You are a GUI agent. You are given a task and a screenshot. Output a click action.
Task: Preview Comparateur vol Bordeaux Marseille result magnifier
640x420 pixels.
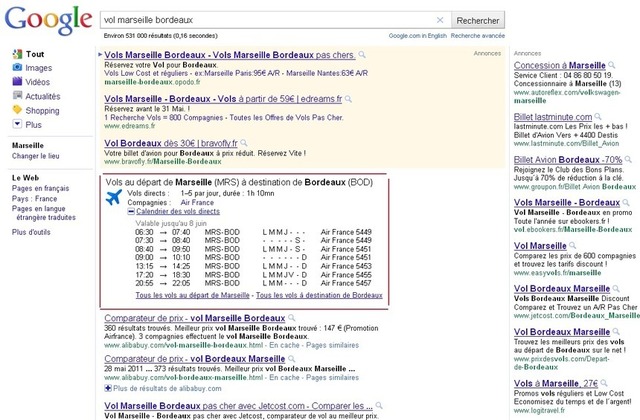(x=291, y=359)
